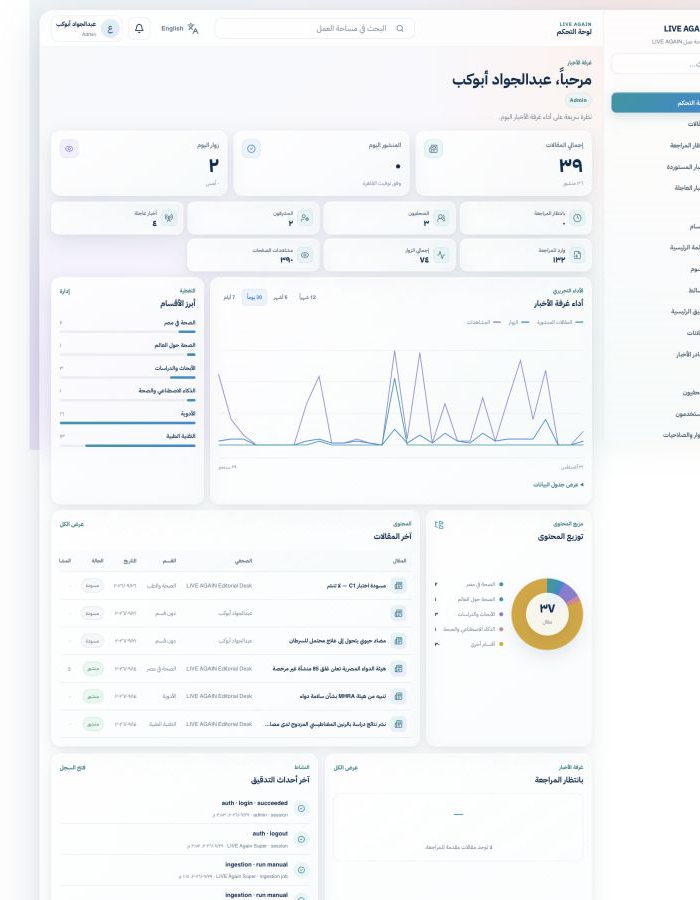Select the 7 أيام chart range
This screenshot has width=700, height=900.
(x=229, y=297)
